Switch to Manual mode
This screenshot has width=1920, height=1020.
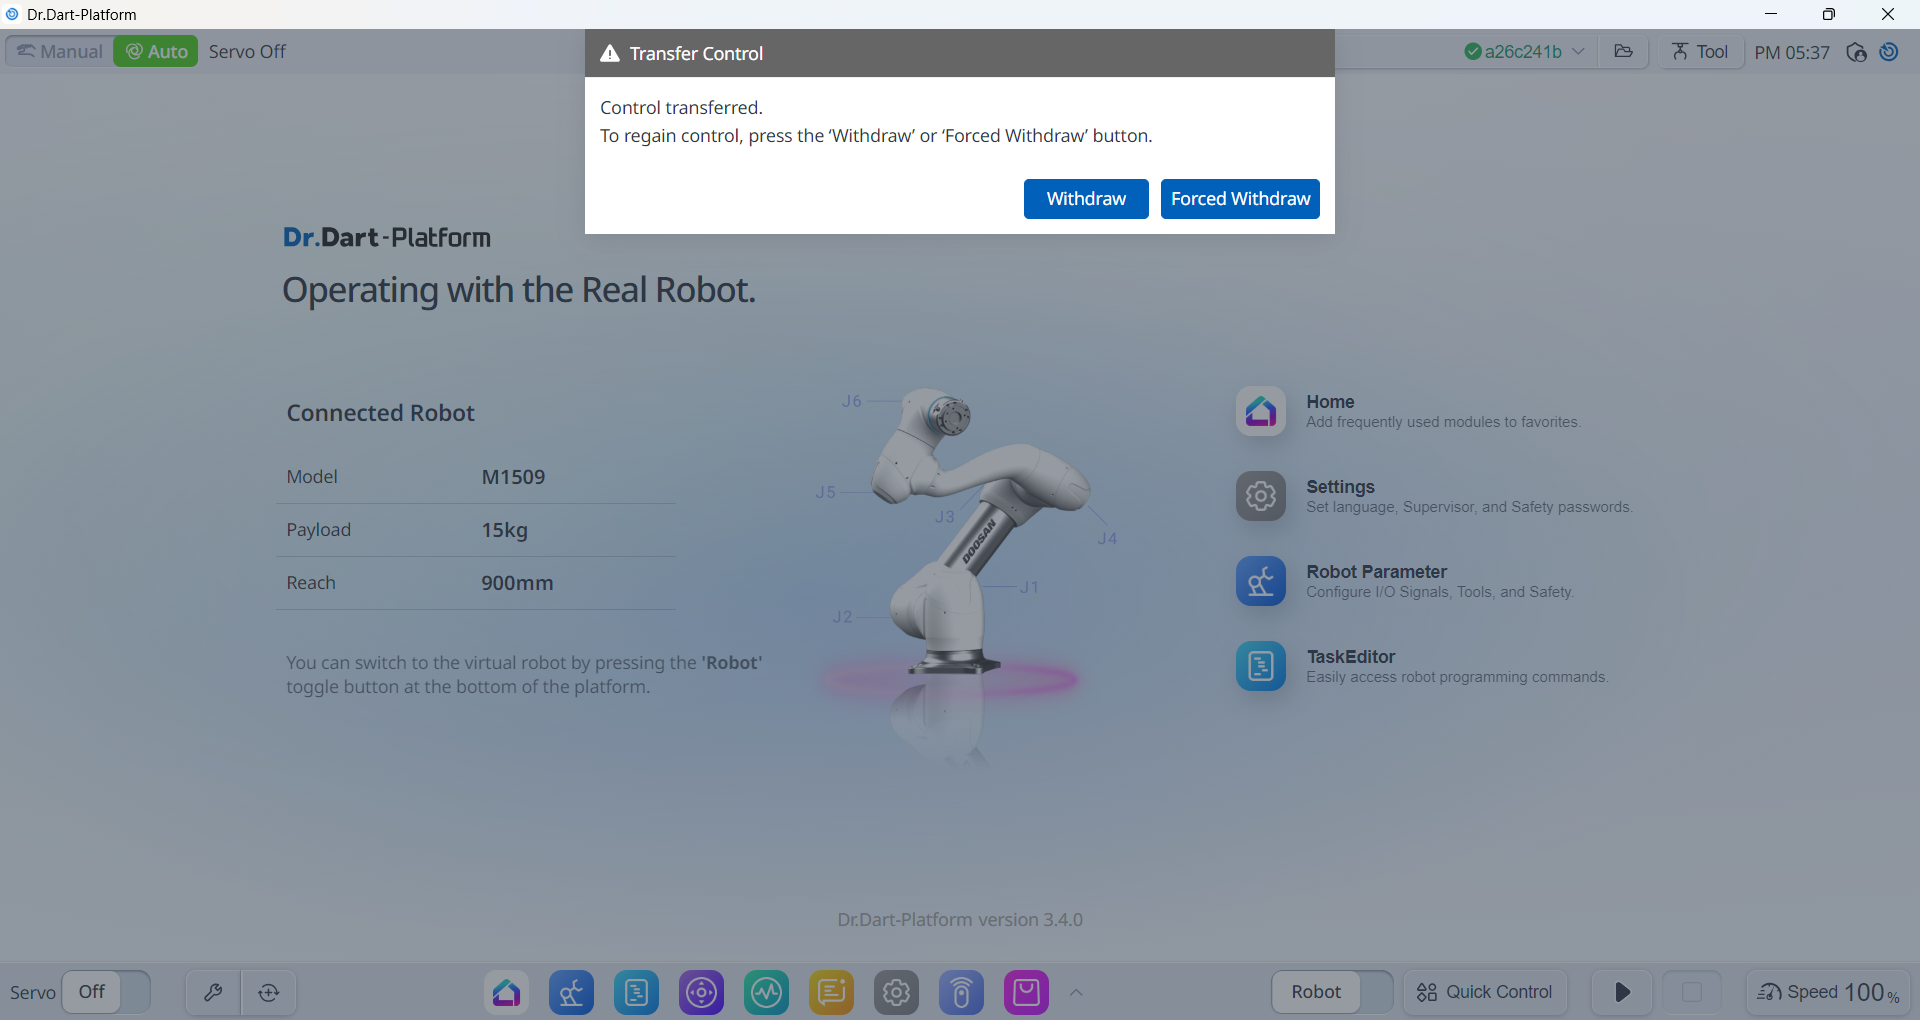coord(60,51)
